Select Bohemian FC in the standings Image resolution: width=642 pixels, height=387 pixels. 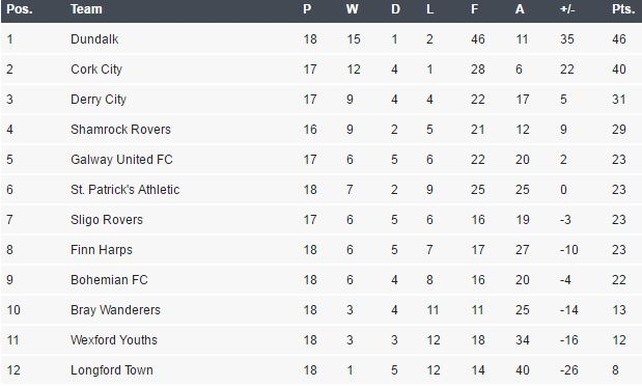(109, 280)
